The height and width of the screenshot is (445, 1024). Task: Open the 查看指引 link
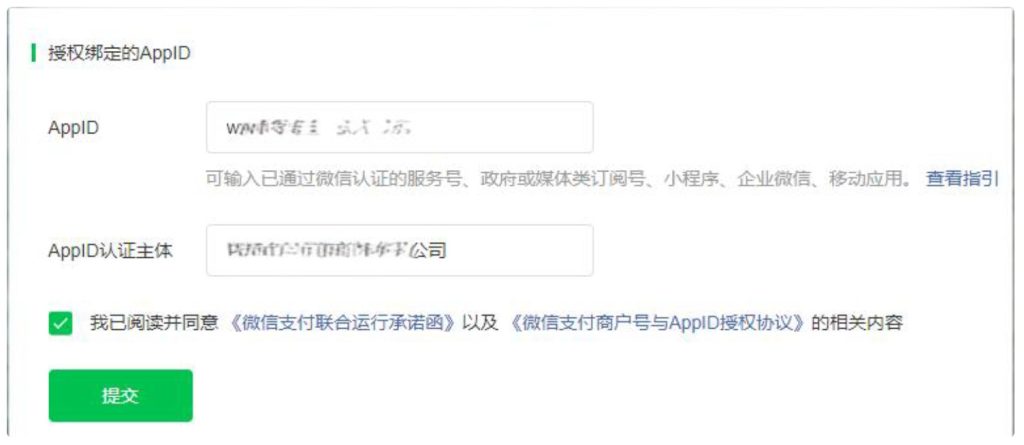[x=962, y=179]
